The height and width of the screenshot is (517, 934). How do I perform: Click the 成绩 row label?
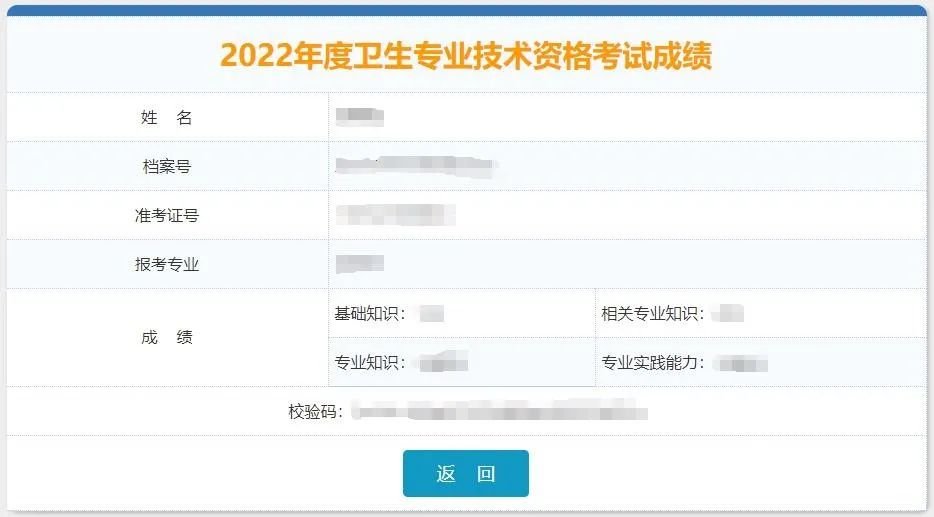[166, 338]
